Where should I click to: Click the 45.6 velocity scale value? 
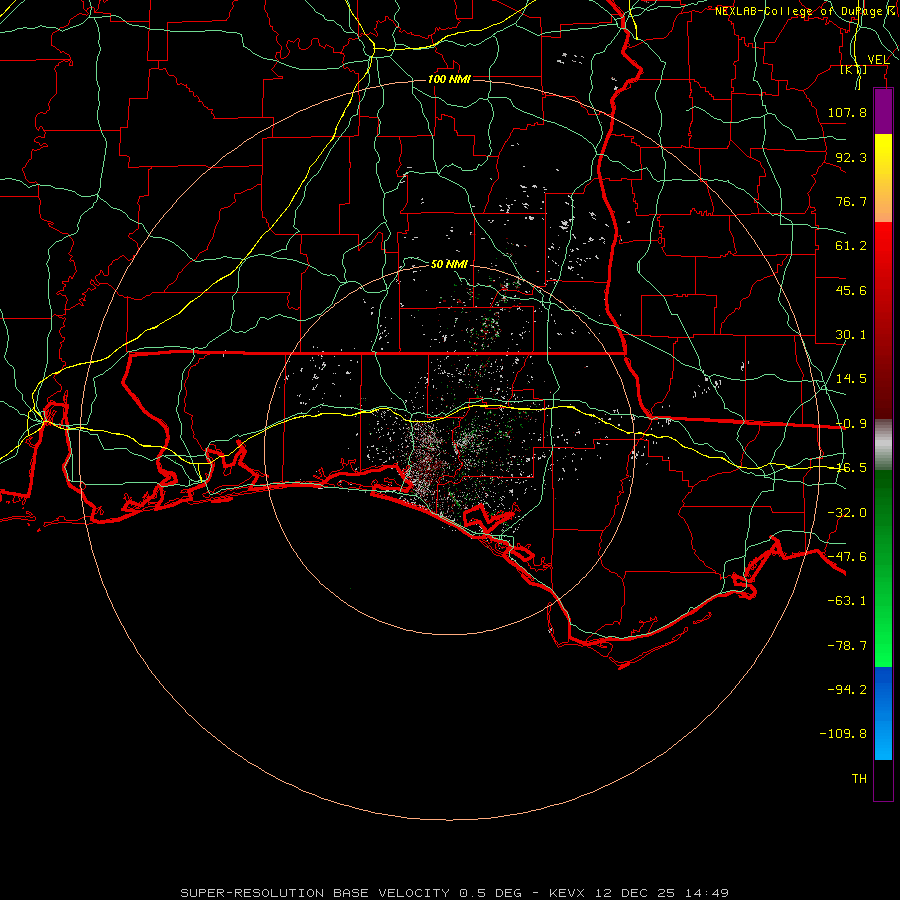point(851,290)
